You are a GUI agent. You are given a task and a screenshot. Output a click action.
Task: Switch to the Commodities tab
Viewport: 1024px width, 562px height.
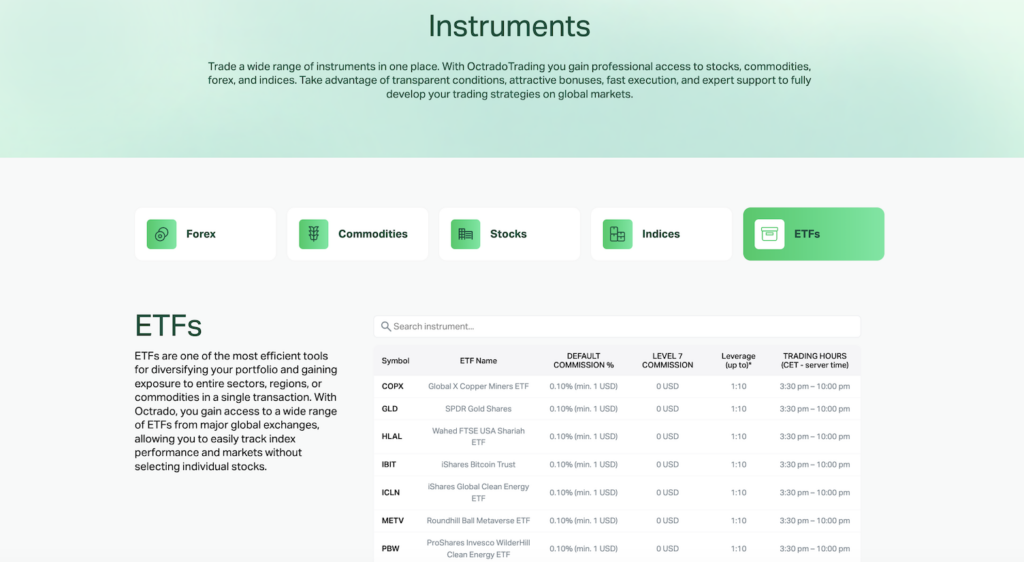pyautogui.click(x=358, y=234)
